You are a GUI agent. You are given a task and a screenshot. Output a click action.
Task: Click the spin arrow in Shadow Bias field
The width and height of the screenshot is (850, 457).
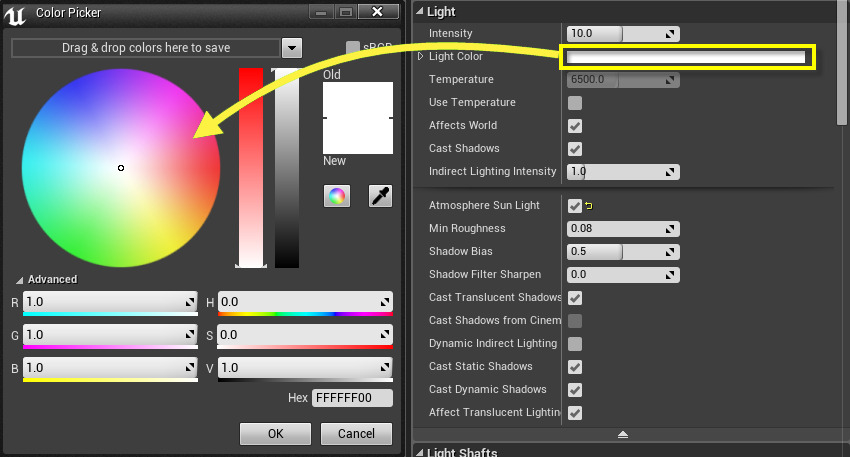point(670,252)
